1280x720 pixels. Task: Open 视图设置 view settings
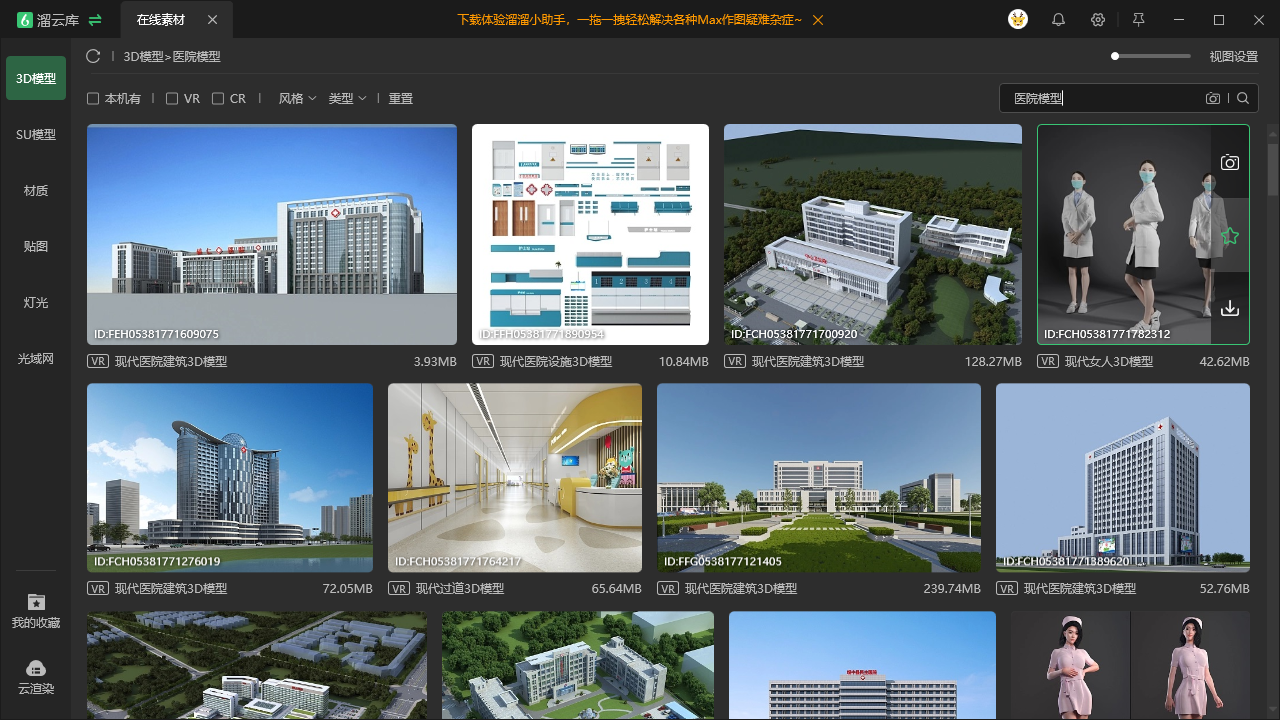(1234, 57)
